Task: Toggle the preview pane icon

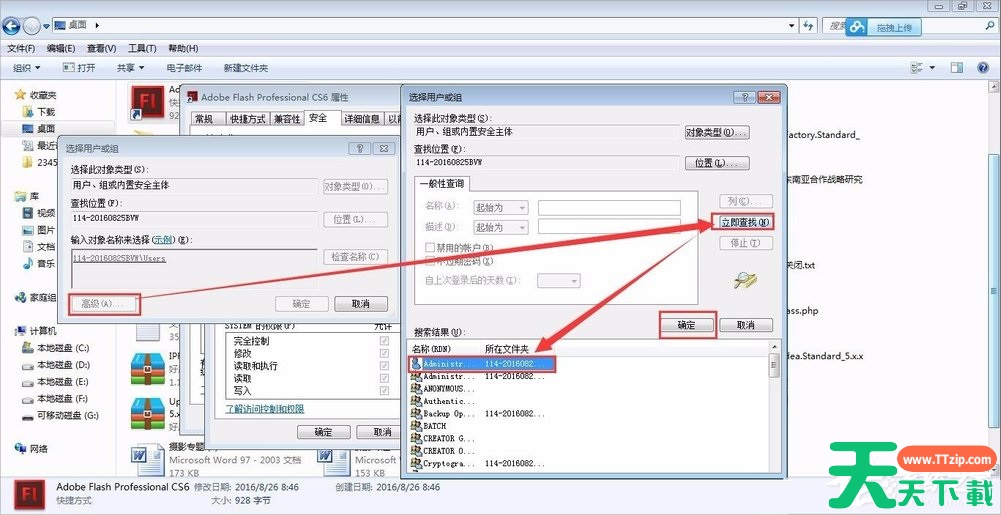Action: click(956, 67)
